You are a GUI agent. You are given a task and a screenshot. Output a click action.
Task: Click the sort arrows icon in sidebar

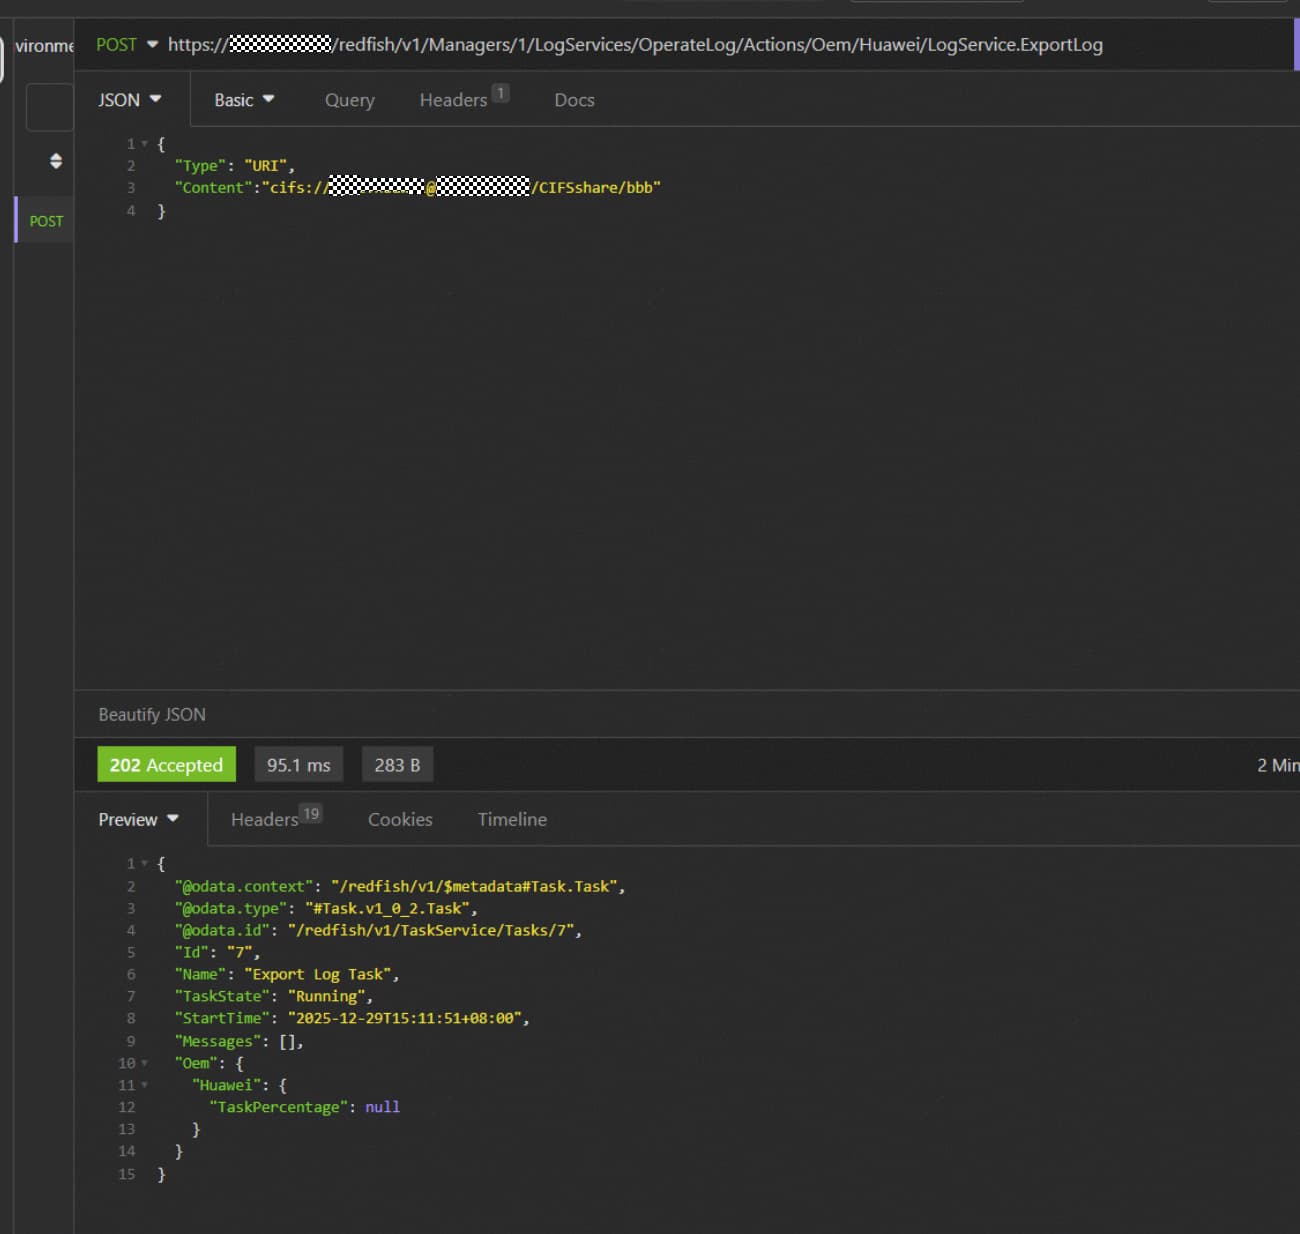click(x=56, y=161)
